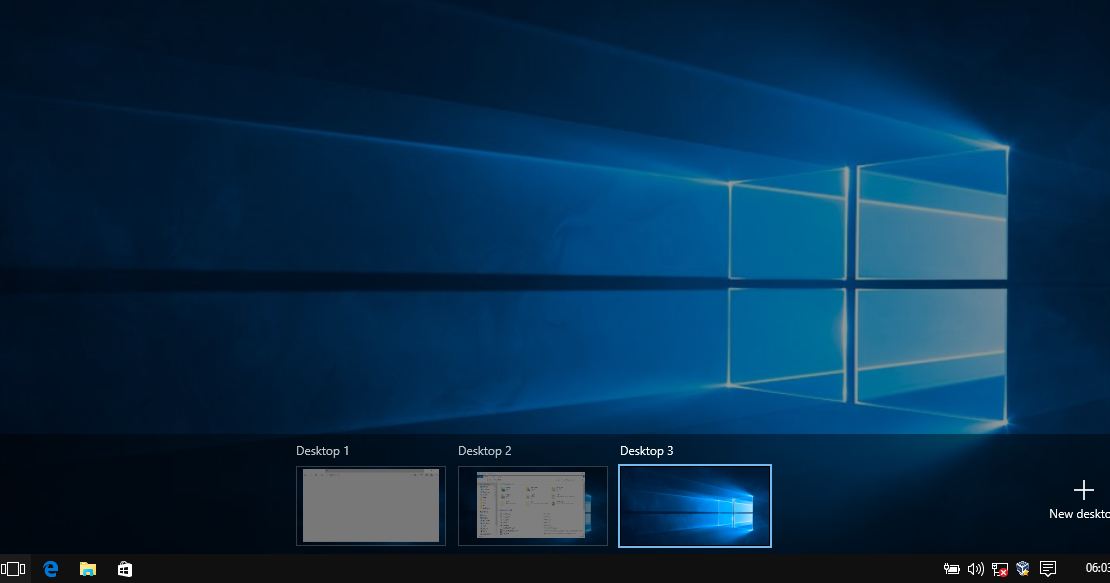Image resolution: width=1110 pixels, height=583 pixels.
Task: Create a new virtual desktop with the plus button
Action: tap(1084, 490)
